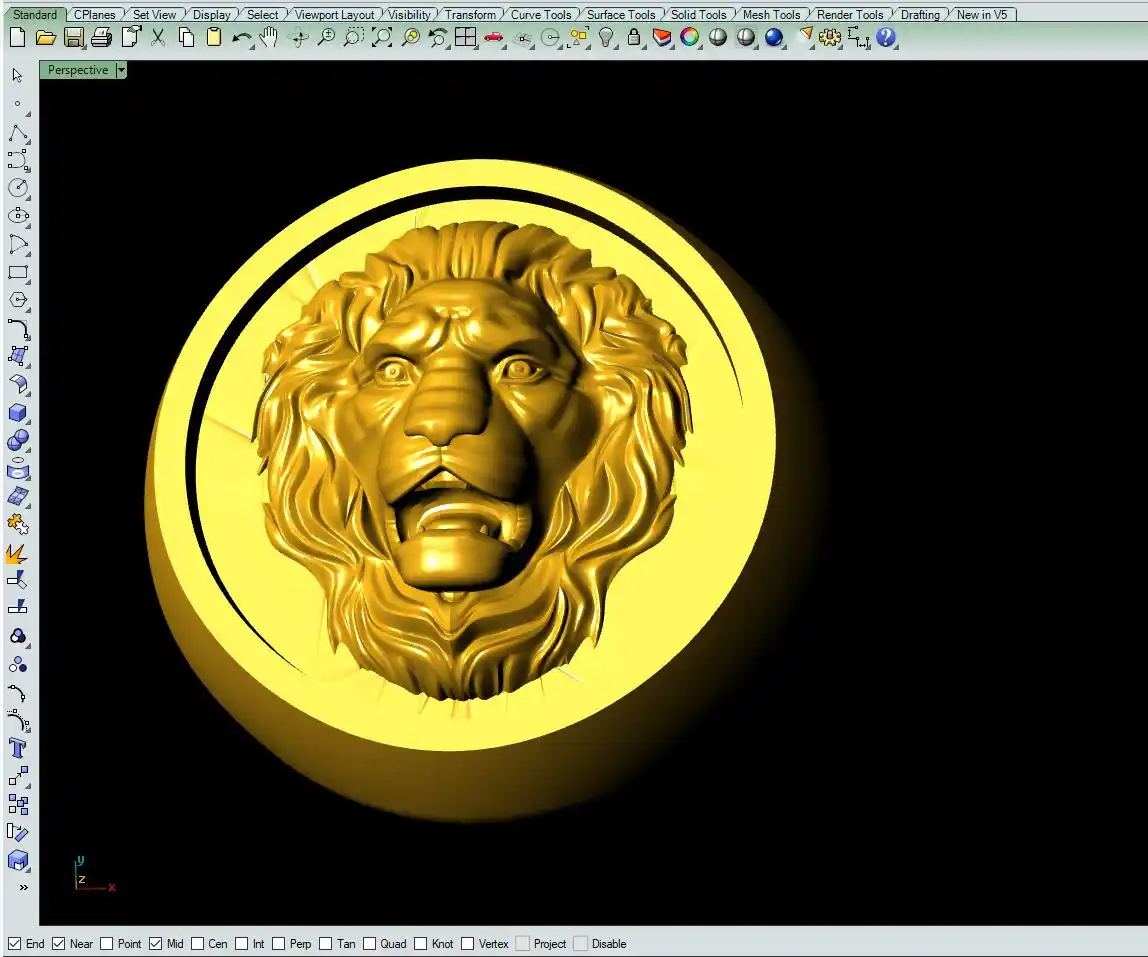The width and height of the screenshot is (1148, 957).
Task: Enable the Quad object snap checkbox
Action: click(370, 943)
